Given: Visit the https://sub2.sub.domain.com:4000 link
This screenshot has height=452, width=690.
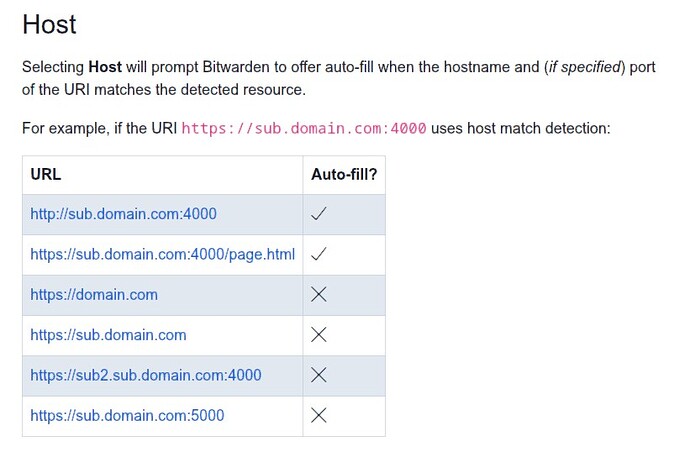Looking at the screenshot, I should point(145,375).
